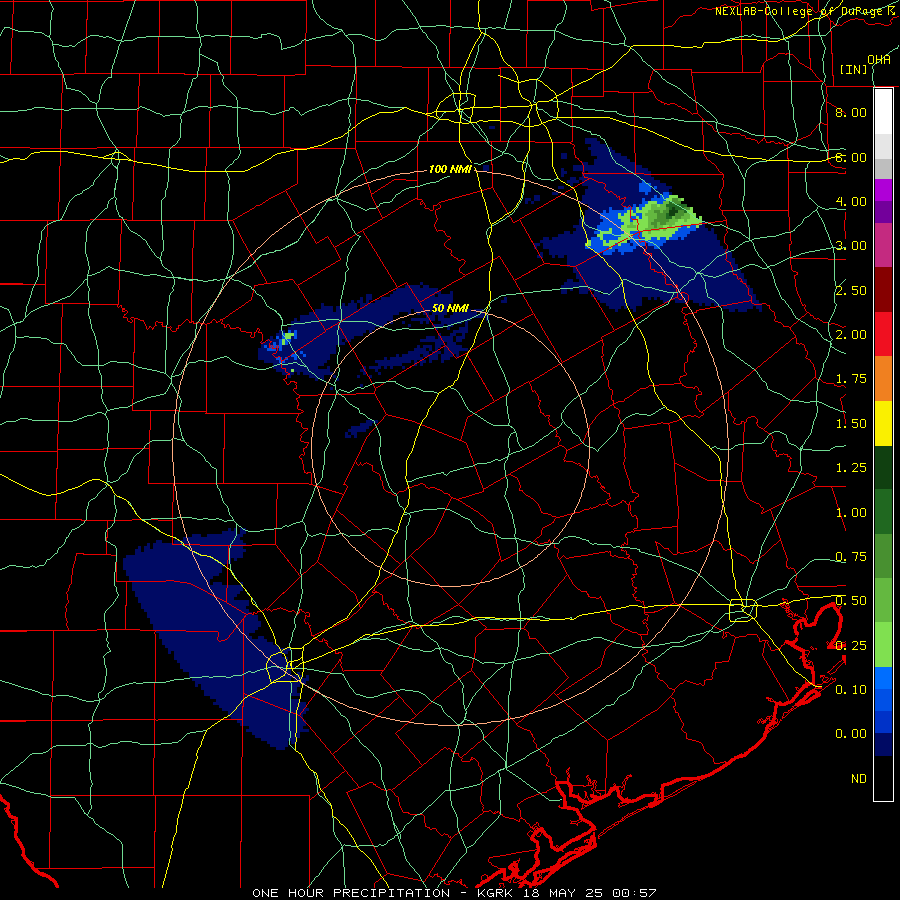
Task: Click the bright red legend swatch
Action: tap(883, 334)
